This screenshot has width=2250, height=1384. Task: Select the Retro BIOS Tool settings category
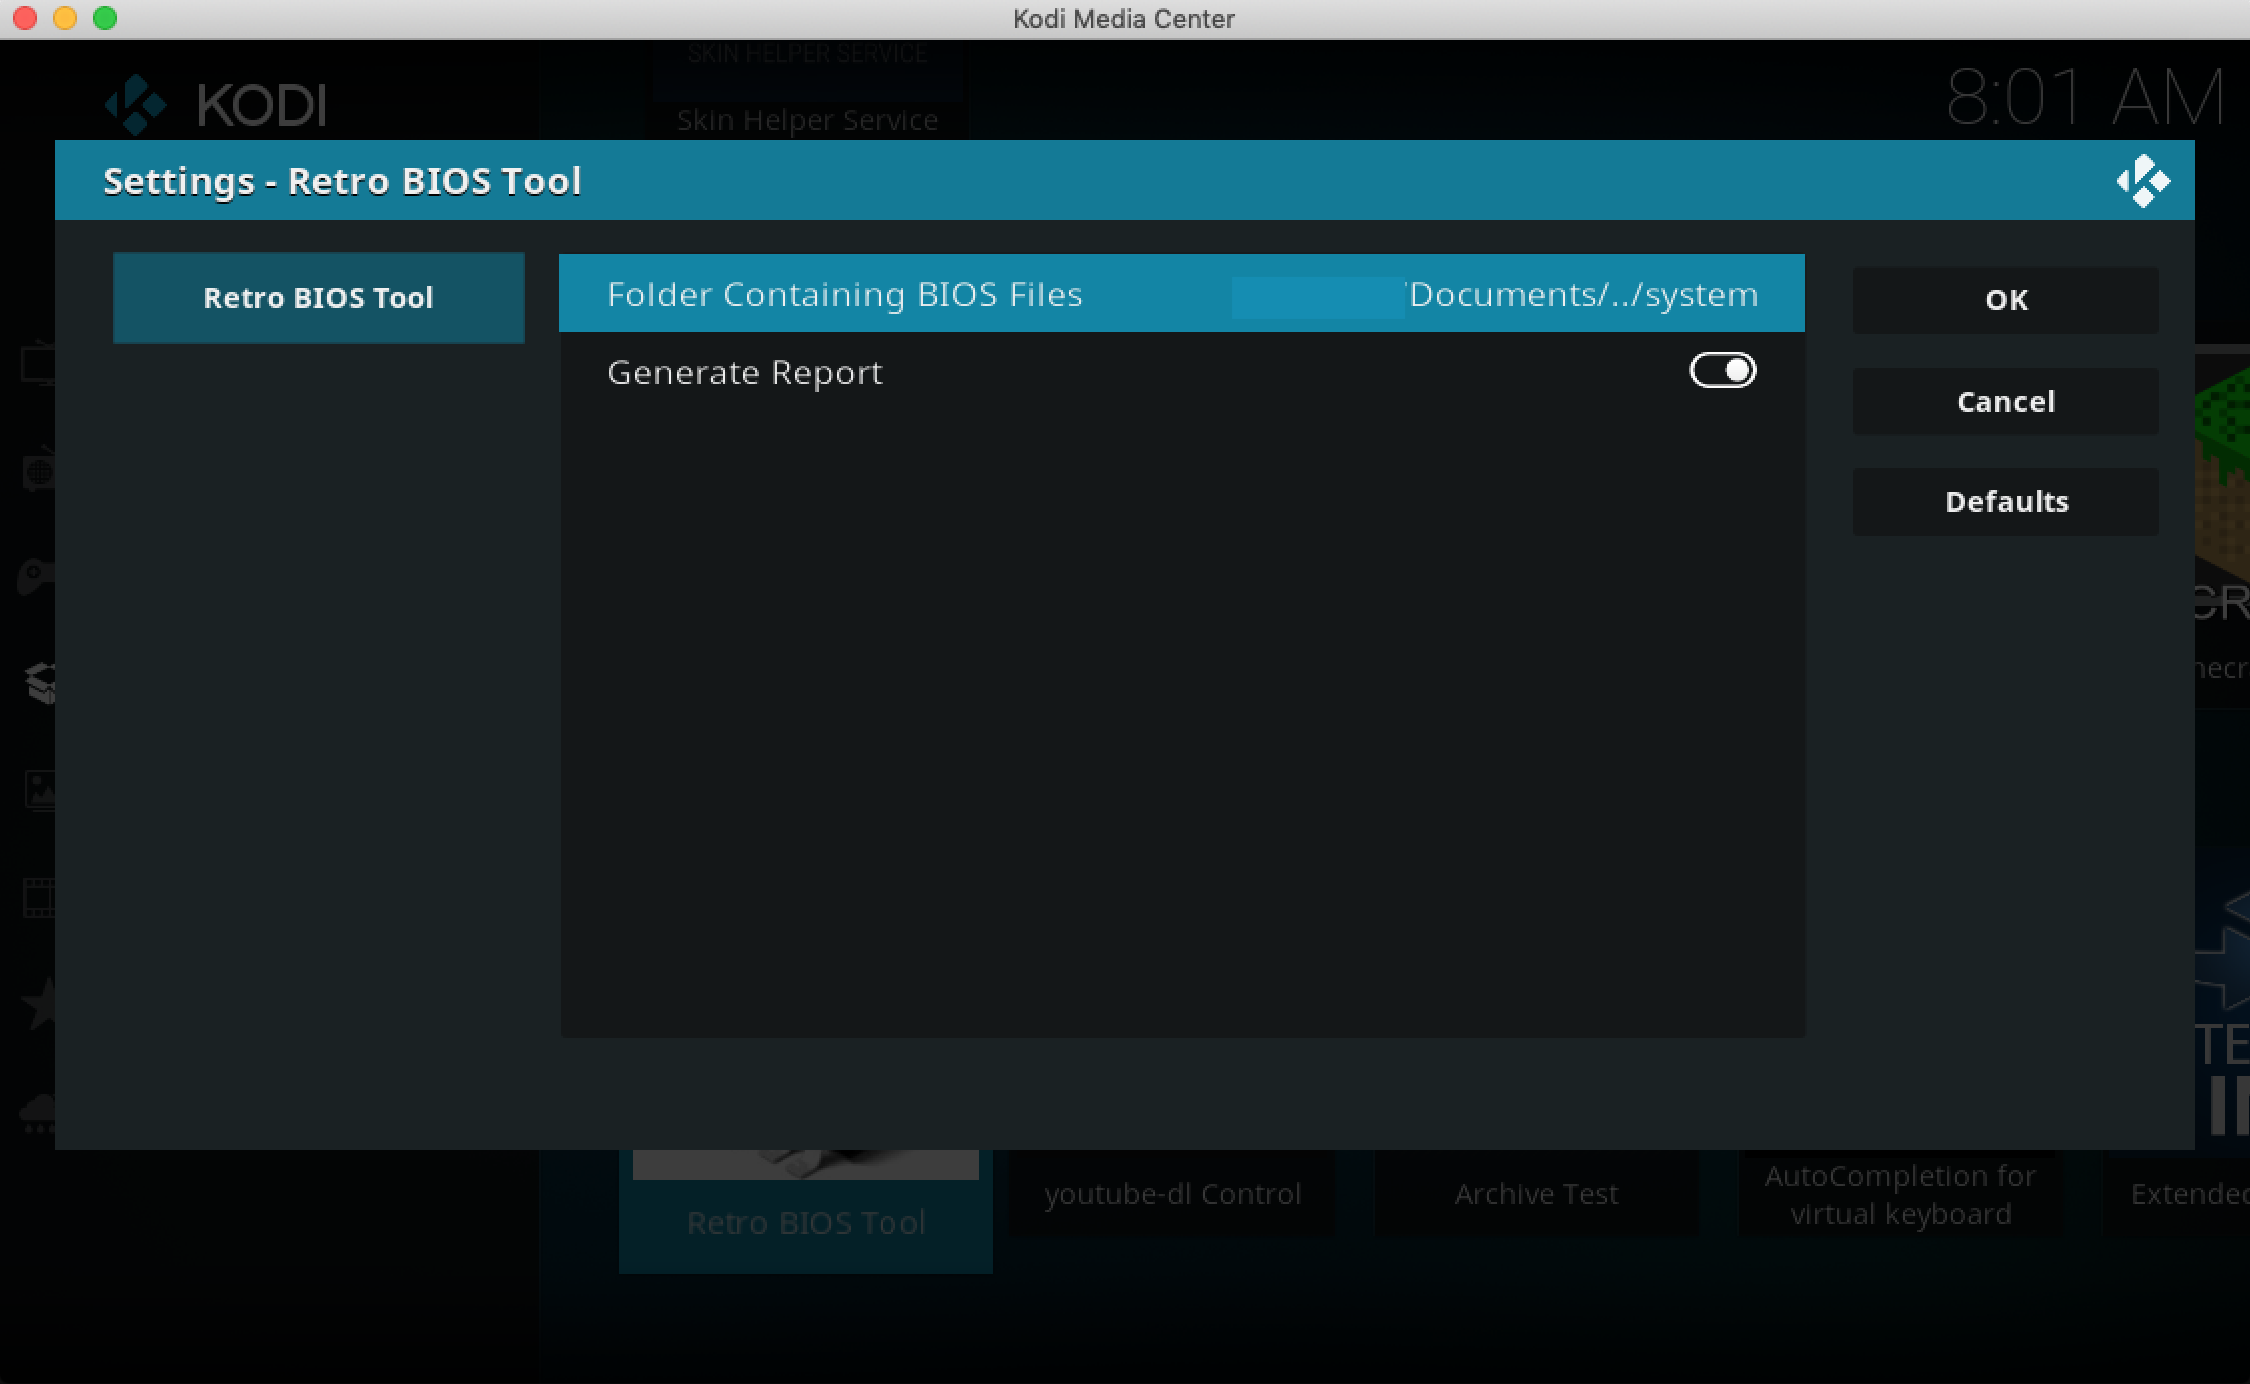click(318, 298)
